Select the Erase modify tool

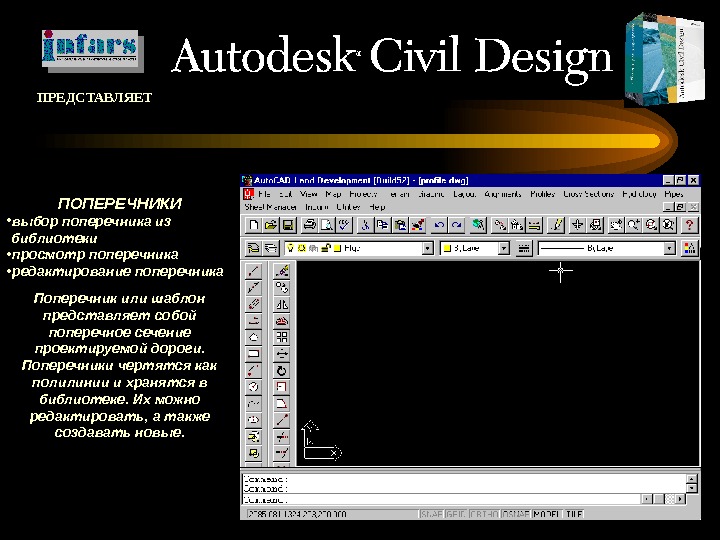pos(281,271)
